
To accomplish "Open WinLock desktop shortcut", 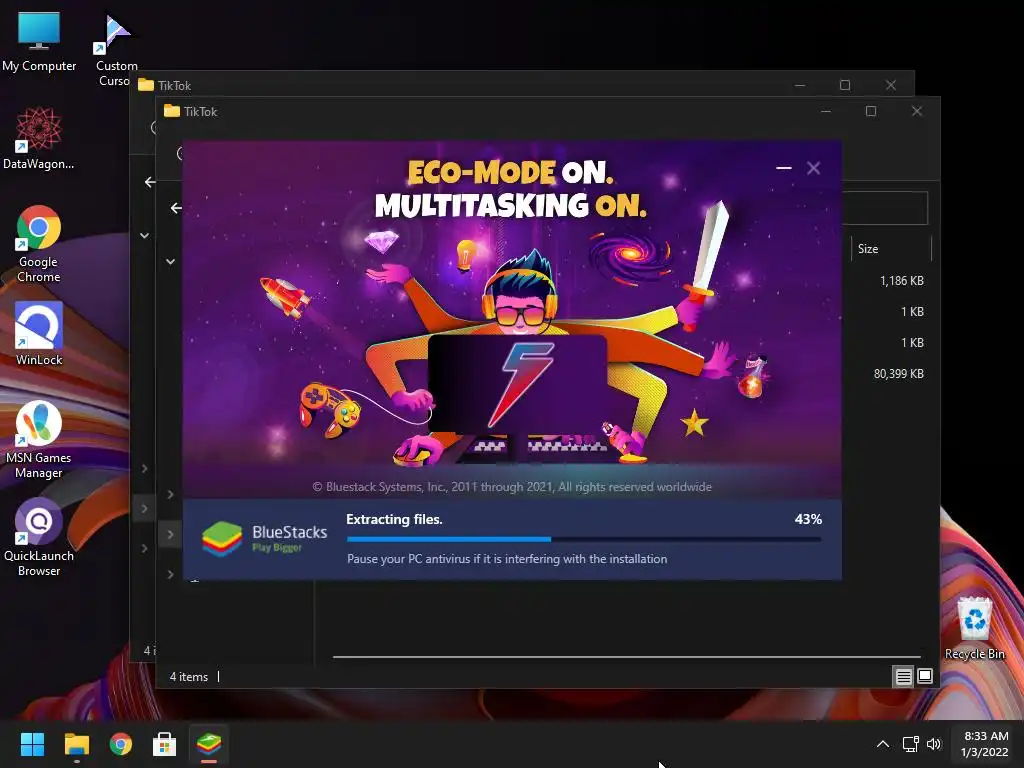I will [x=39, y=334].
